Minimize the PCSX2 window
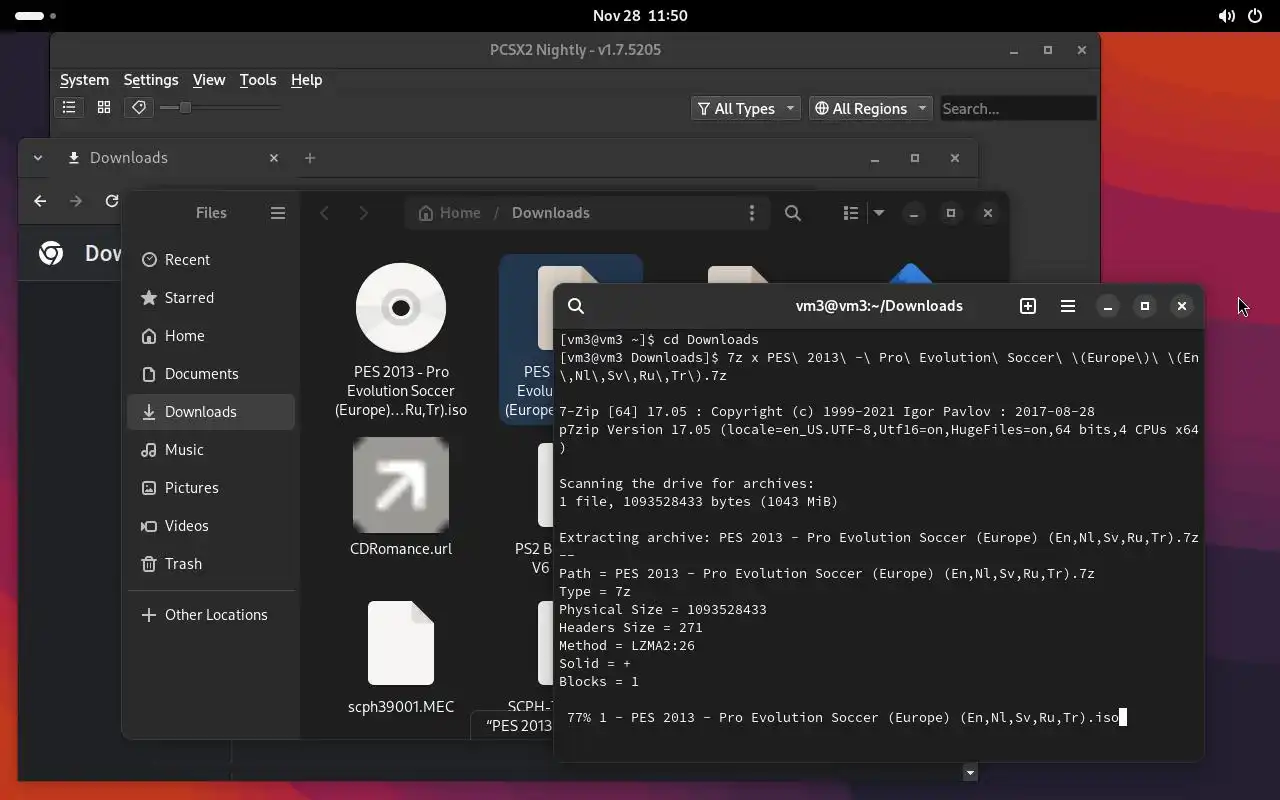Screen dimensions: 1280x800 [1014, 50]
